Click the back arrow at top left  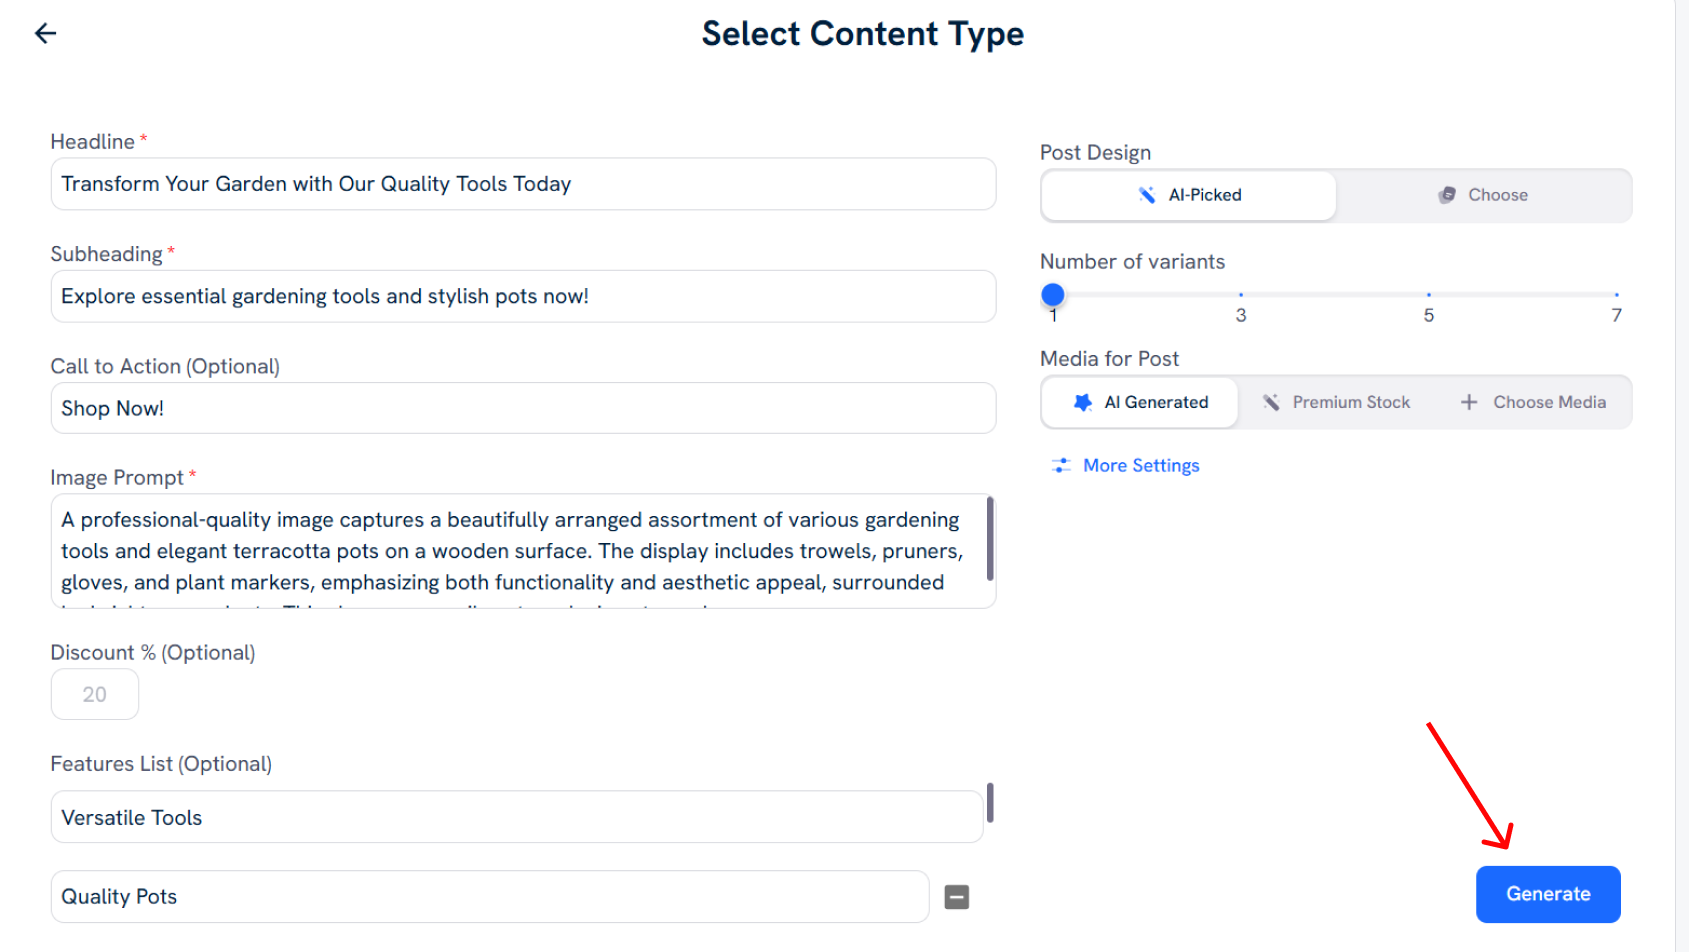(x=45, y=33)
